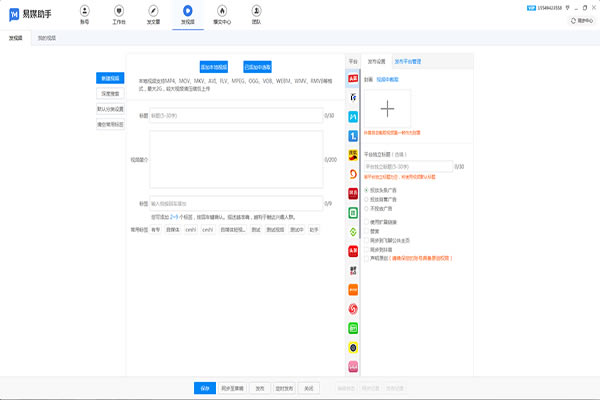Screen dimensions: 600x400
Task: Click the 新建视频 button
Action: 110,78
